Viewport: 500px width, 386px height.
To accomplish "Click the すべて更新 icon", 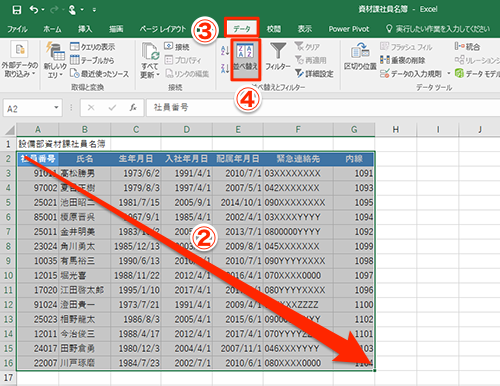I will pos(150,52).
